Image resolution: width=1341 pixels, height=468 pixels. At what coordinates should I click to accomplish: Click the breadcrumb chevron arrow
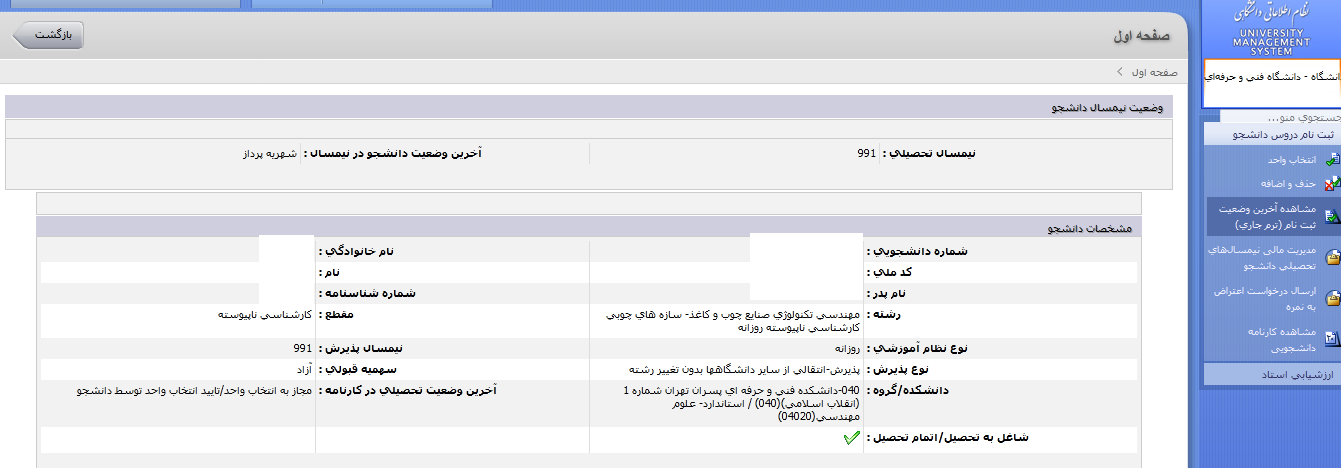click(1120, 72)
